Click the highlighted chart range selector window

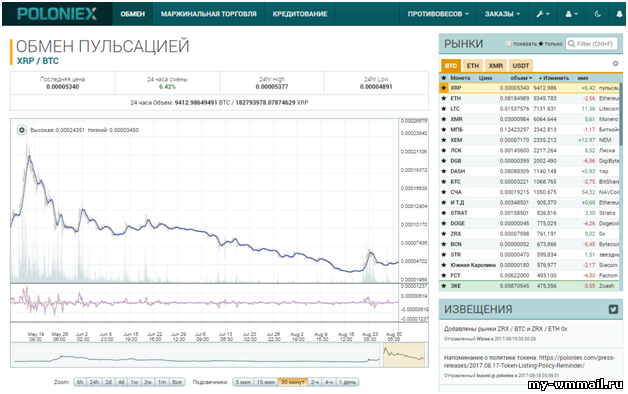[404, 355]
